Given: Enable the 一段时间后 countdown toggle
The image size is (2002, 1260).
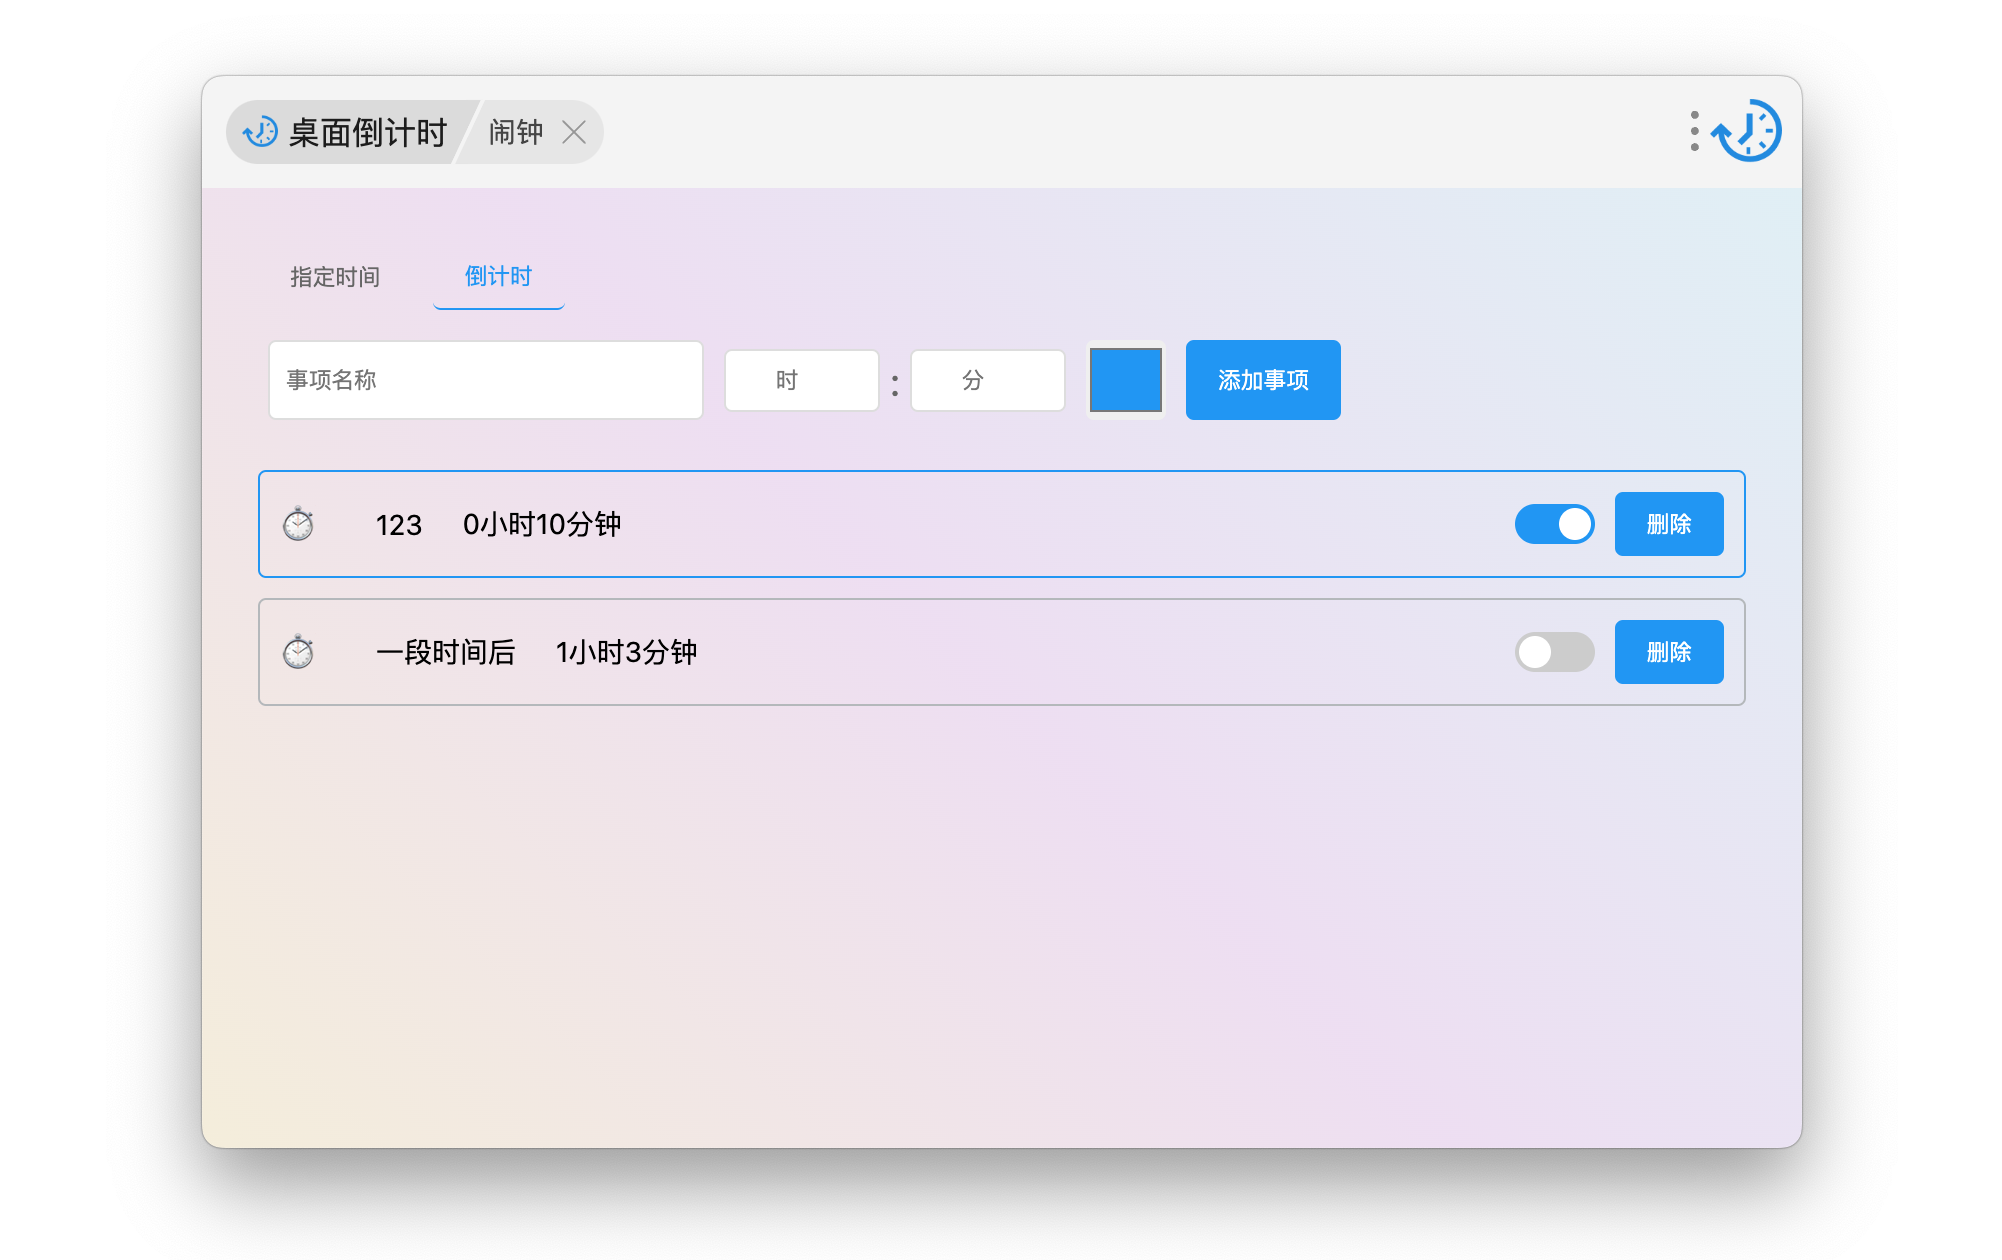Looking at the screenshot, I should pyautogui.click(x=1554, y=652).
